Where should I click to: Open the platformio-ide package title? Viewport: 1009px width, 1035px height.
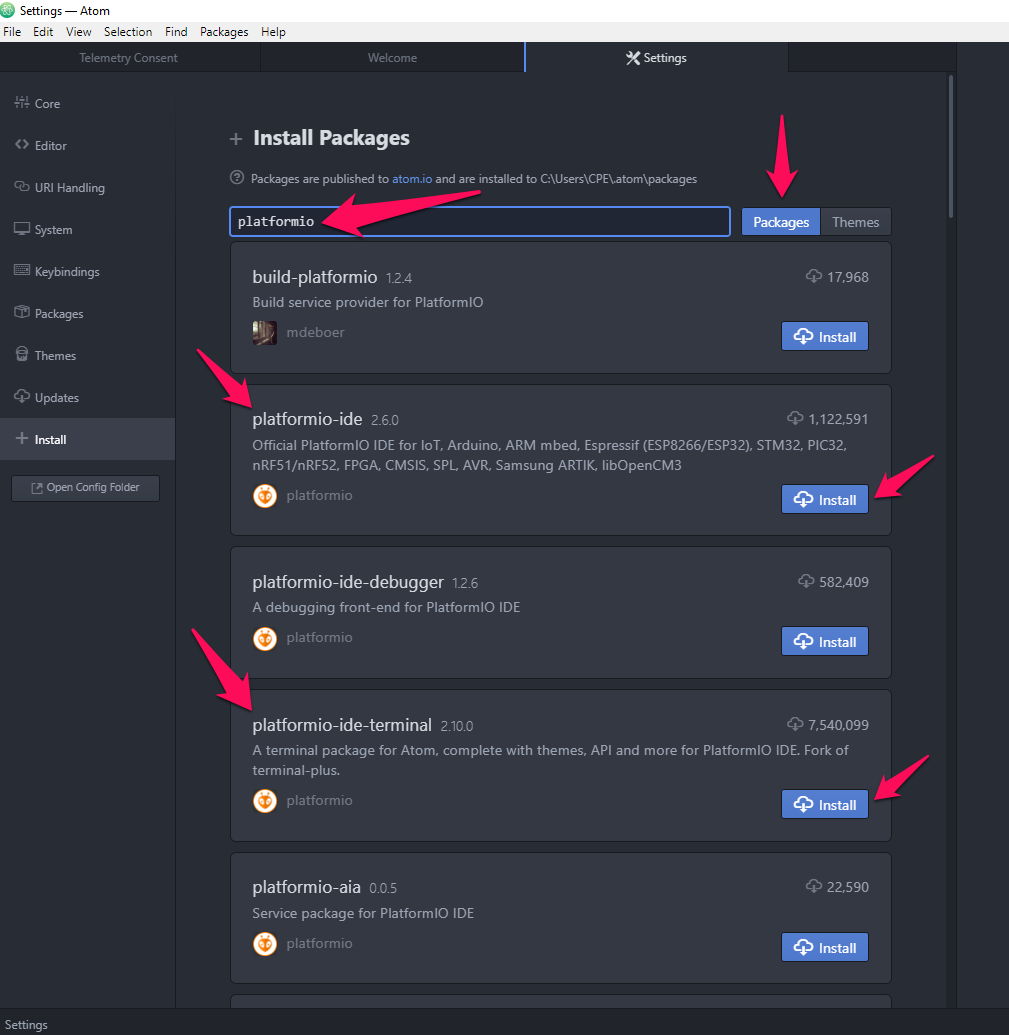(308, 418)
